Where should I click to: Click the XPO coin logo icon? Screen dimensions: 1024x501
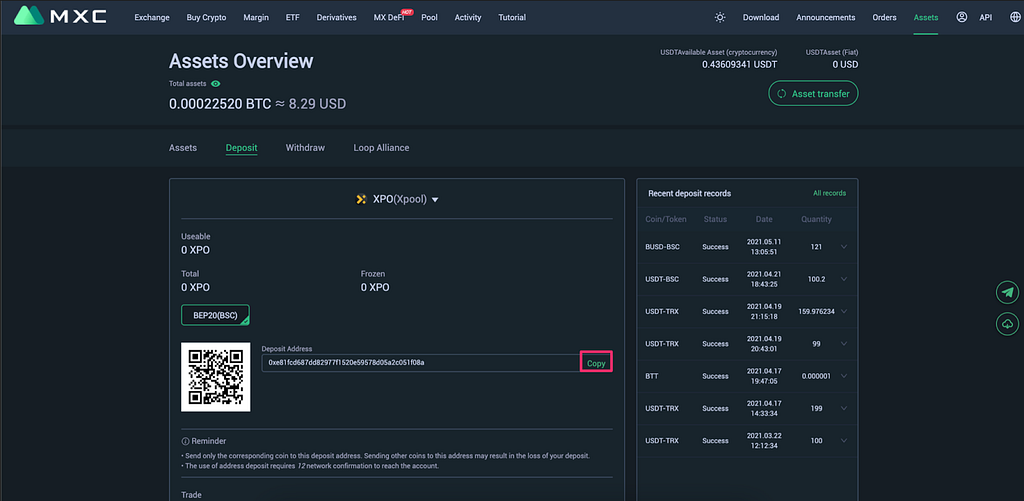point(361,199)
